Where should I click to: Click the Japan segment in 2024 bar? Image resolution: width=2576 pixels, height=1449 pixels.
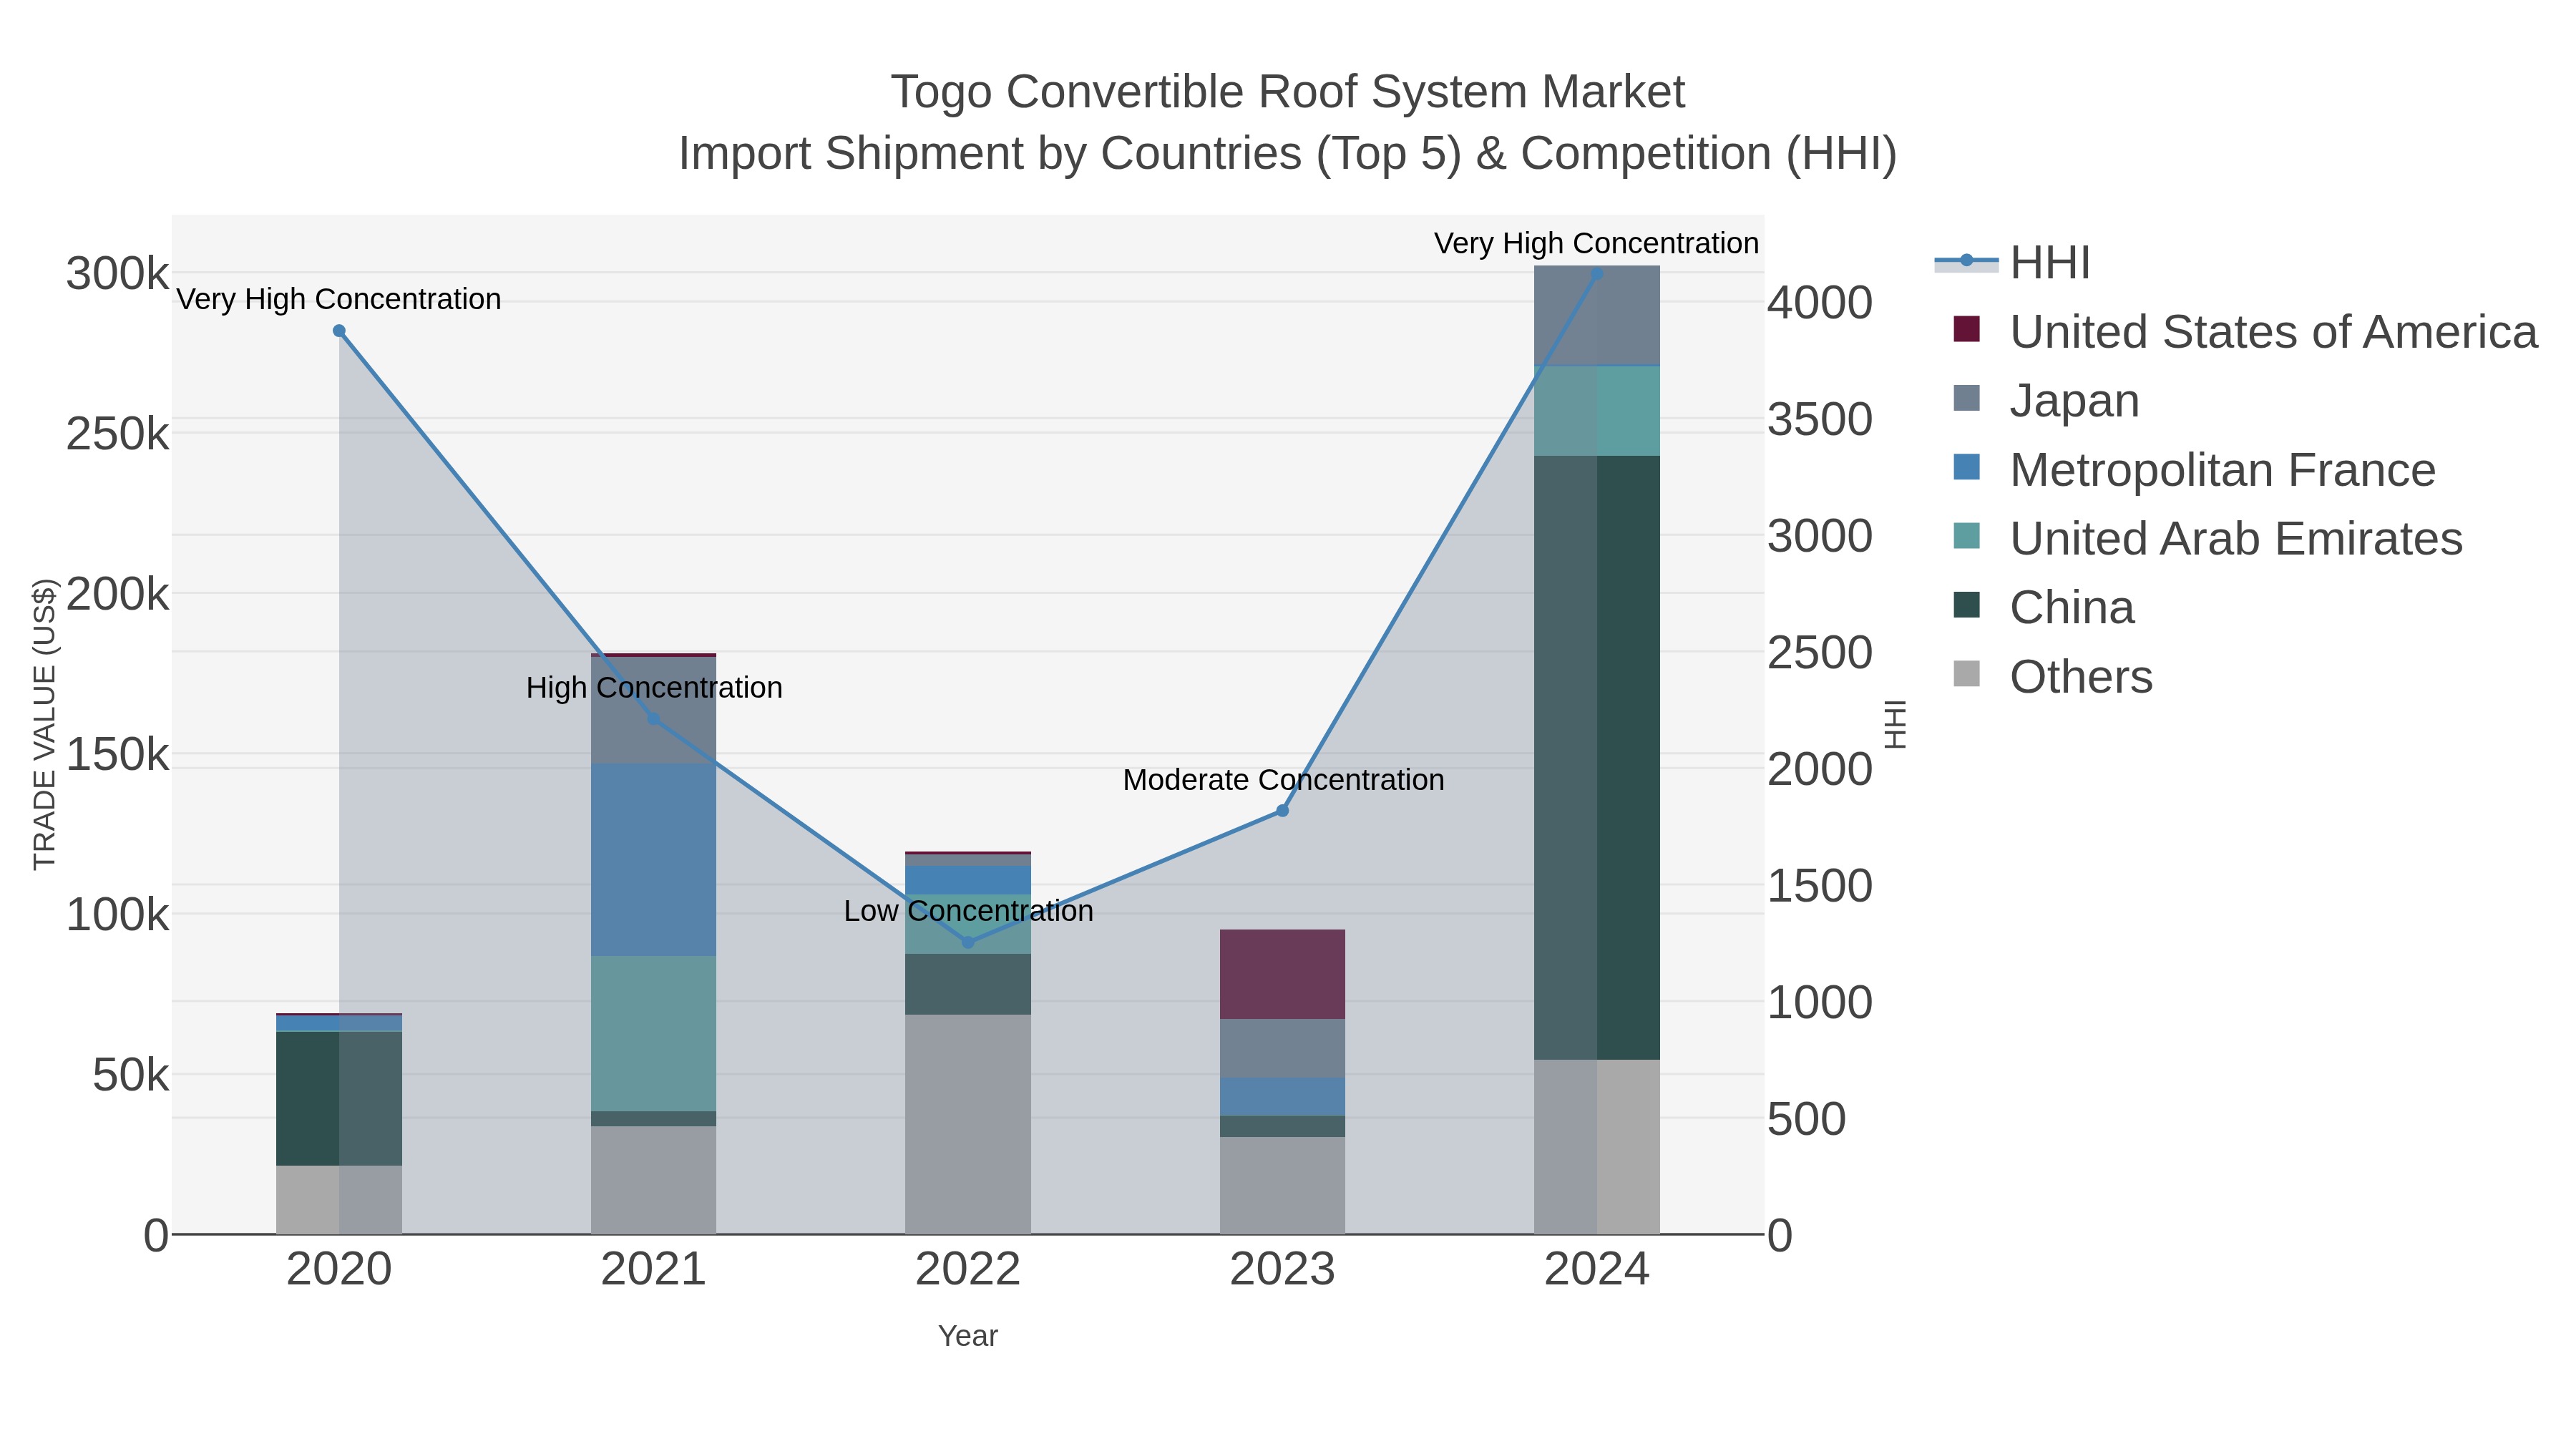[x=1597, y=316]
